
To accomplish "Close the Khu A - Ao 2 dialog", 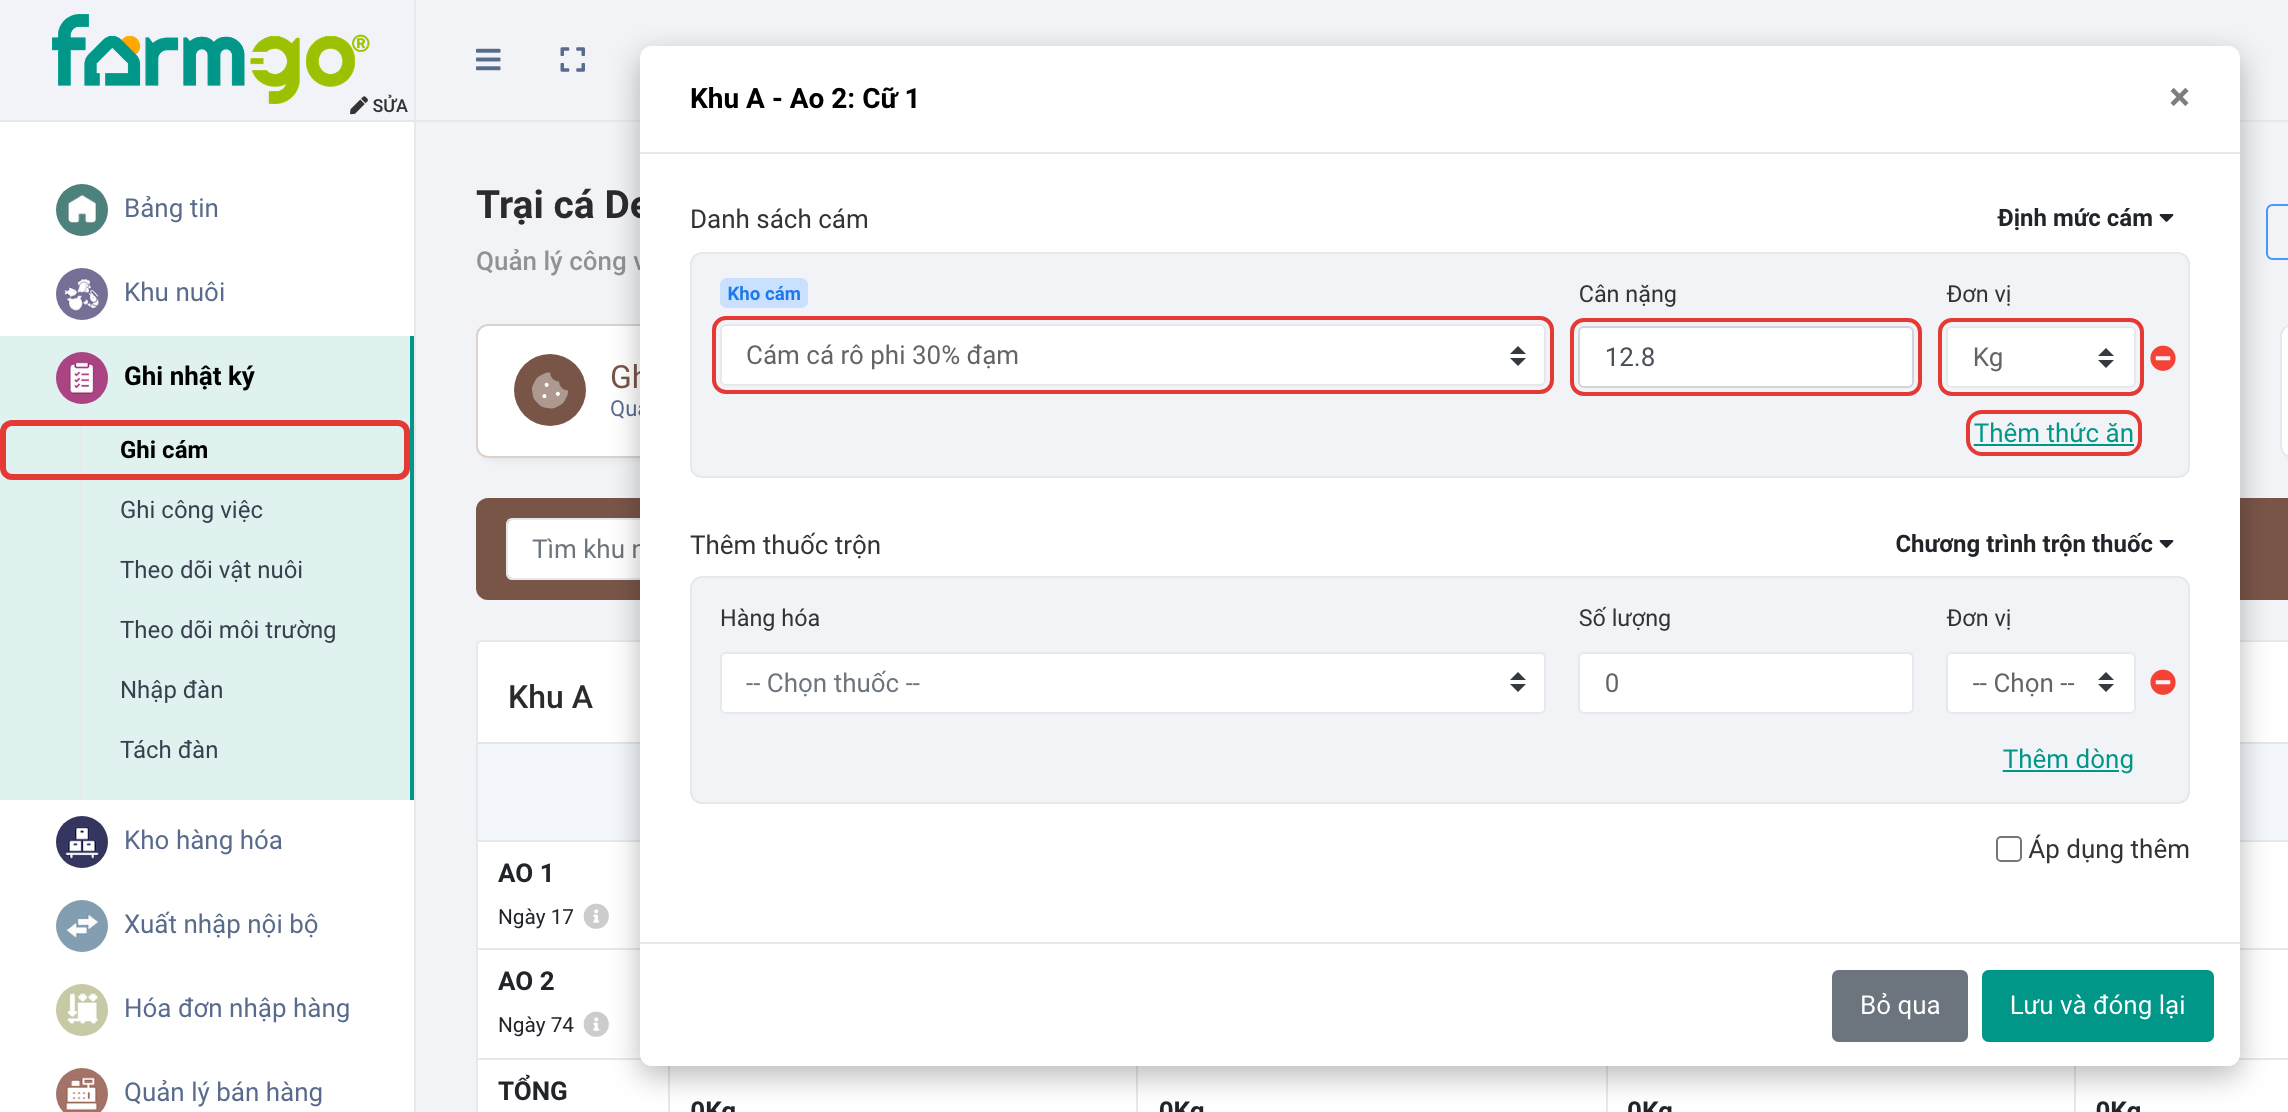I will [x=2180, y=97].
